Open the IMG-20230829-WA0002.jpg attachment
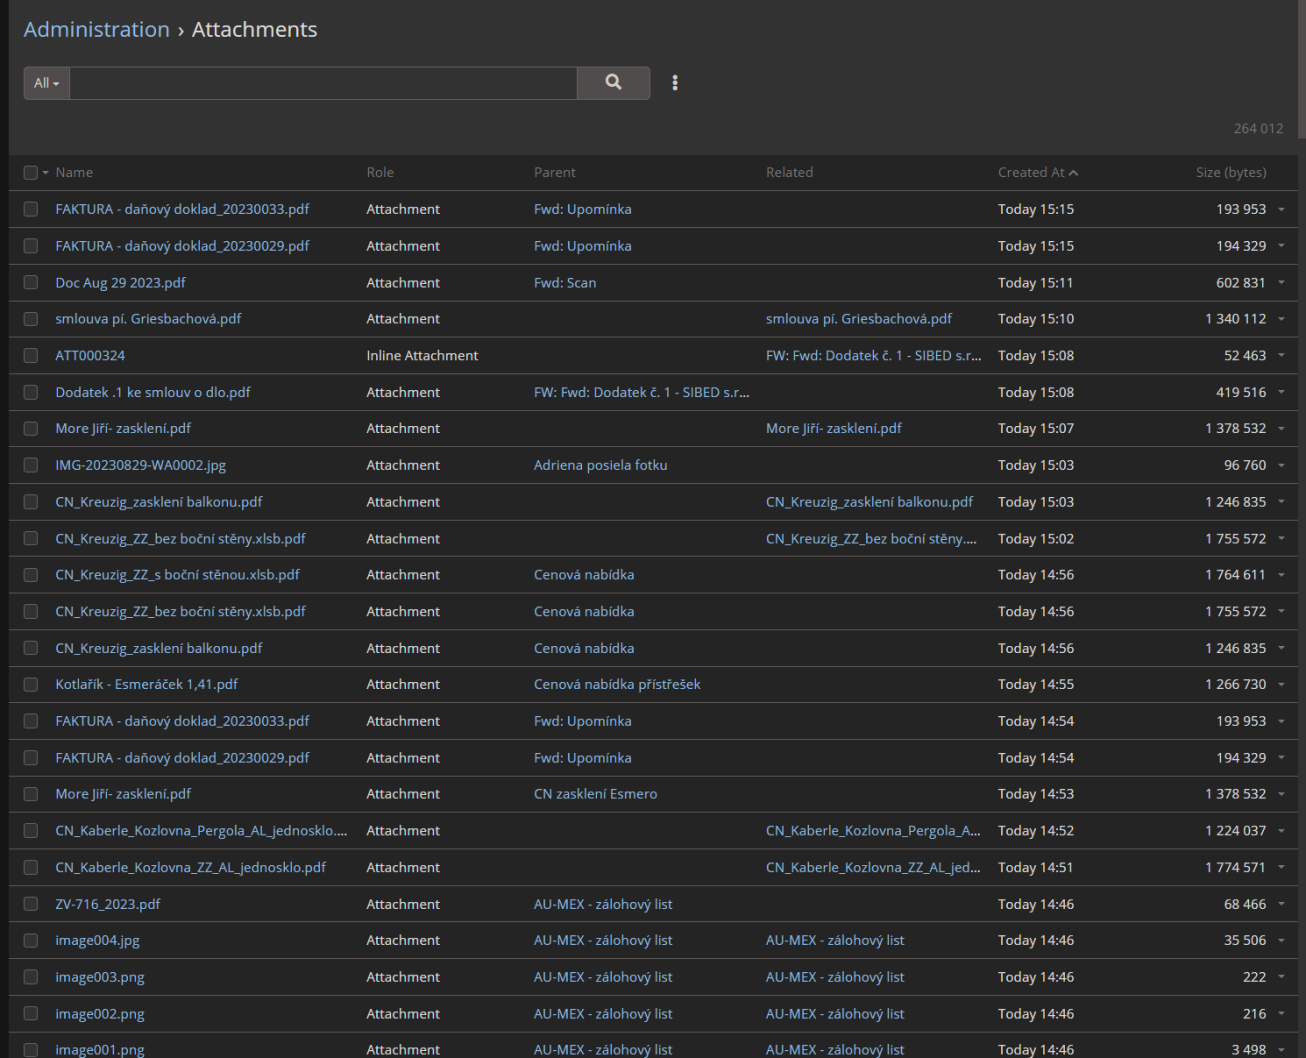This screenshot has height=1058, width=1306. point(141,465)
